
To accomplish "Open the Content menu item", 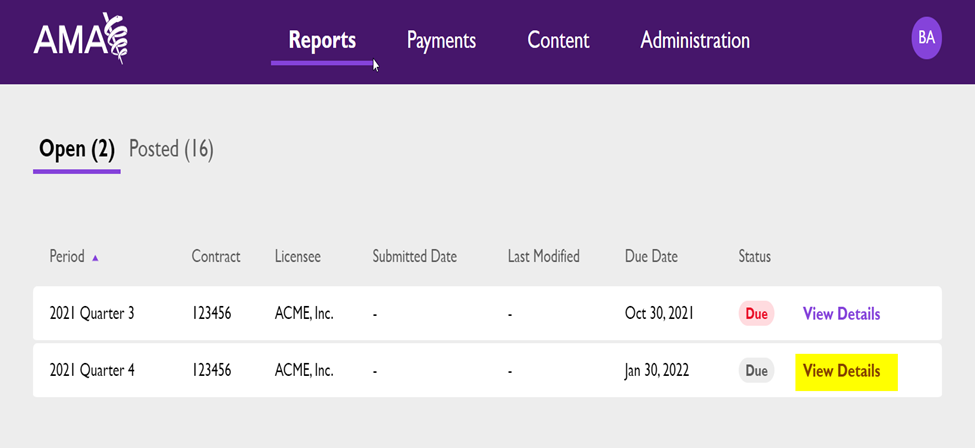I will click(x=558, y=40).
